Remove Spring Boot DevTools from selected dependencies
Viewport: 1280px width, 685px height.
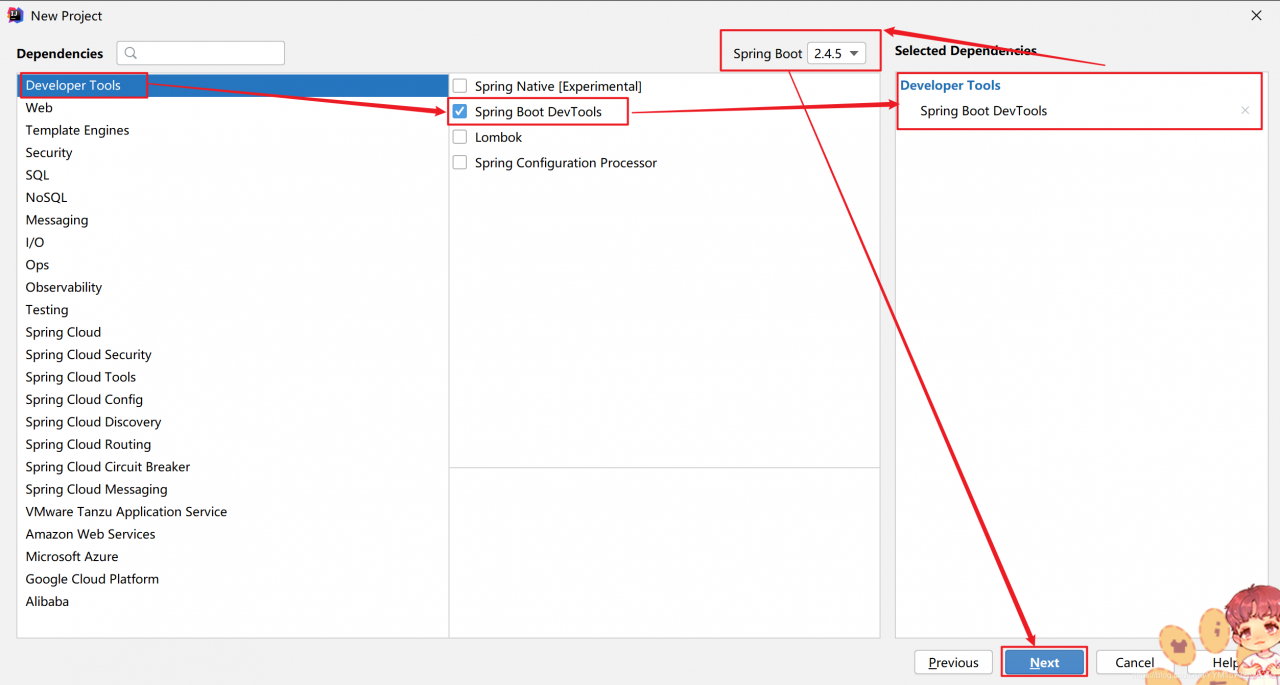click(1245, 111)
